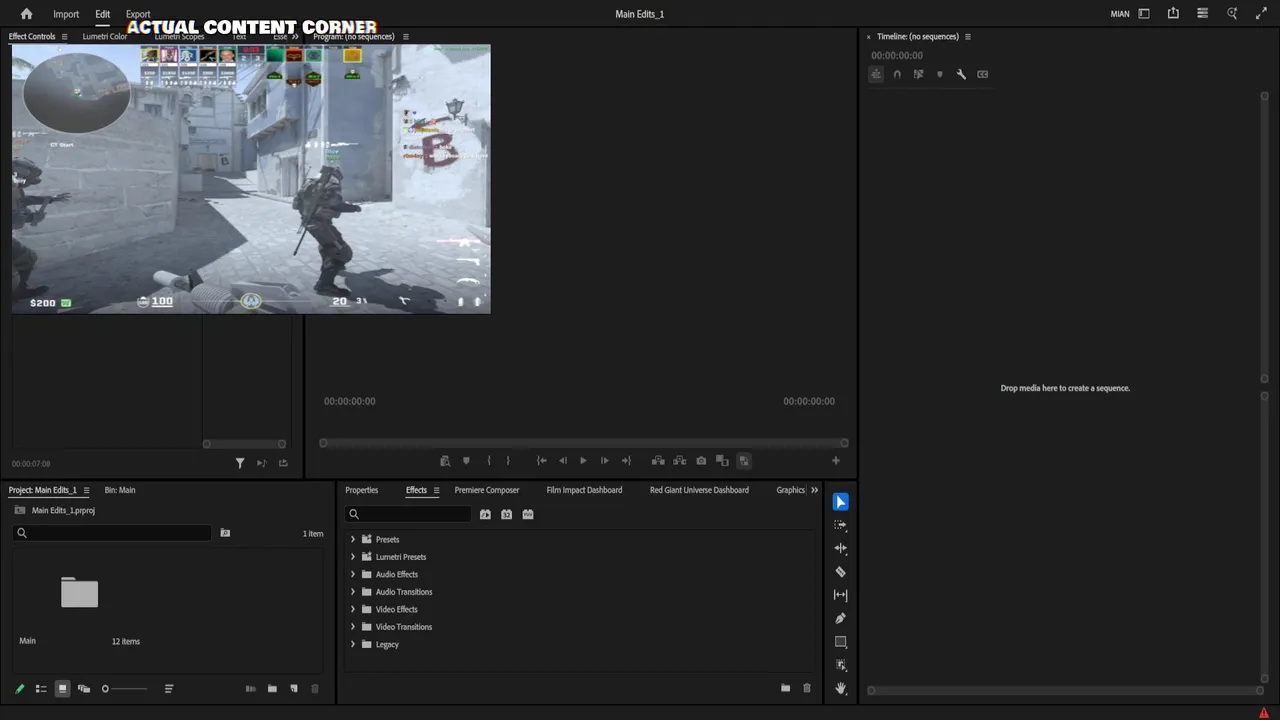Open the Effects panel hamburger menu
The width and height of the screenshot is (1280, 720).
click(x=436, y=490)
